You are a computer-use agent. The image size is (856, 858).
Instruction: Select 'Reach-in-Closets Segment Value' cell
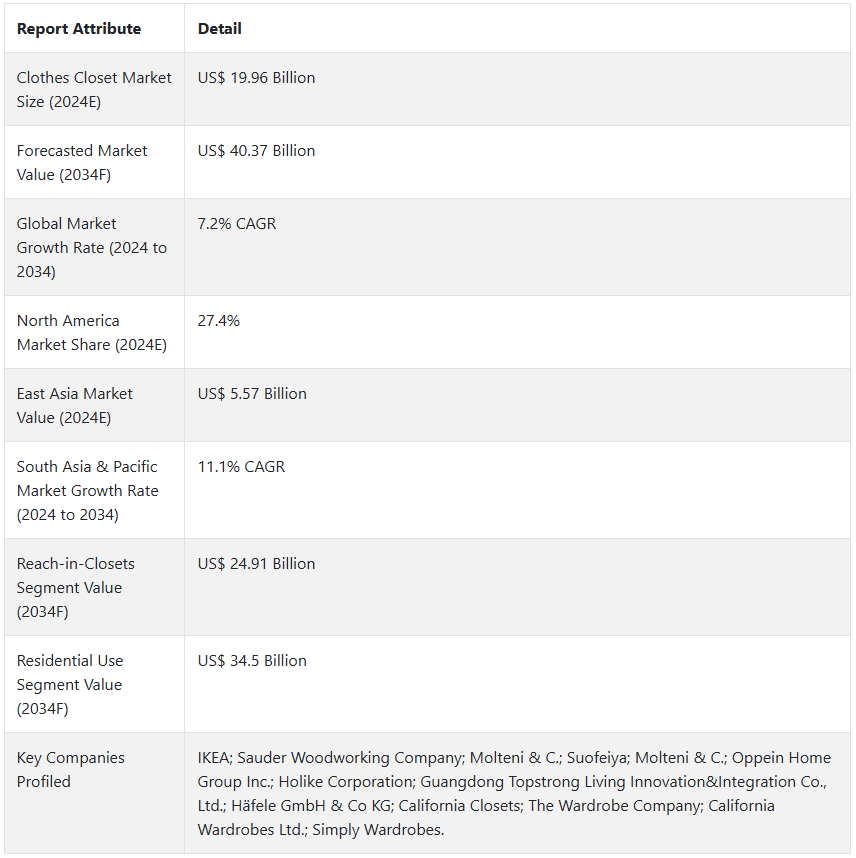76,587
